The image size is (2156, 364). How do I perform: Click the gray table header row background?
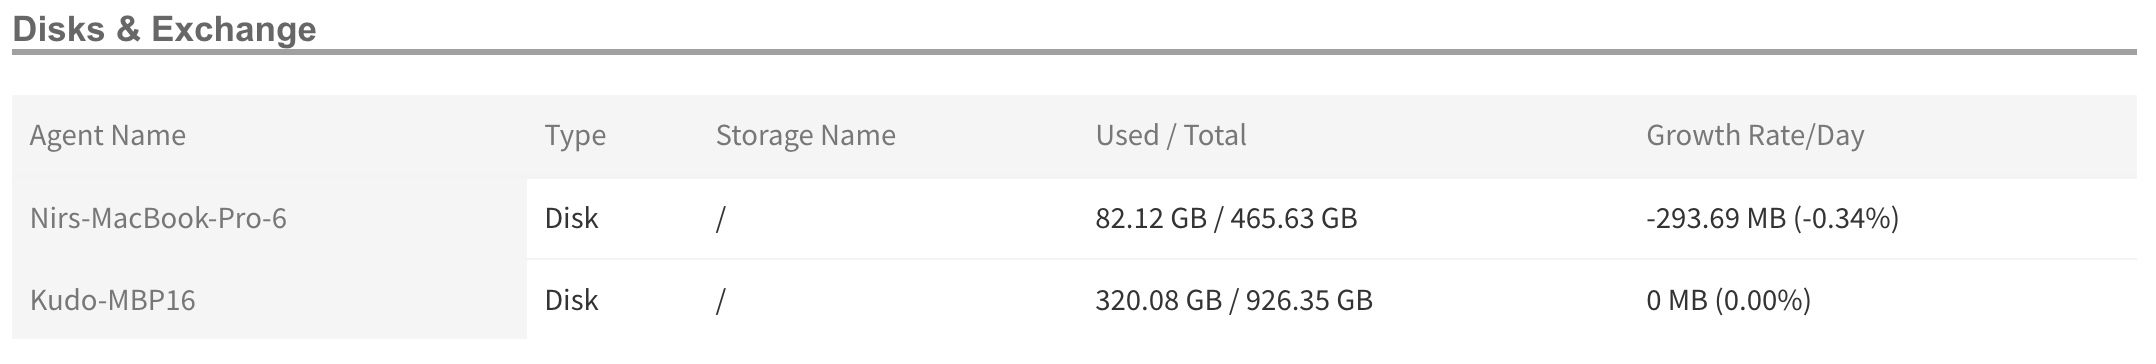[1074, 137]
